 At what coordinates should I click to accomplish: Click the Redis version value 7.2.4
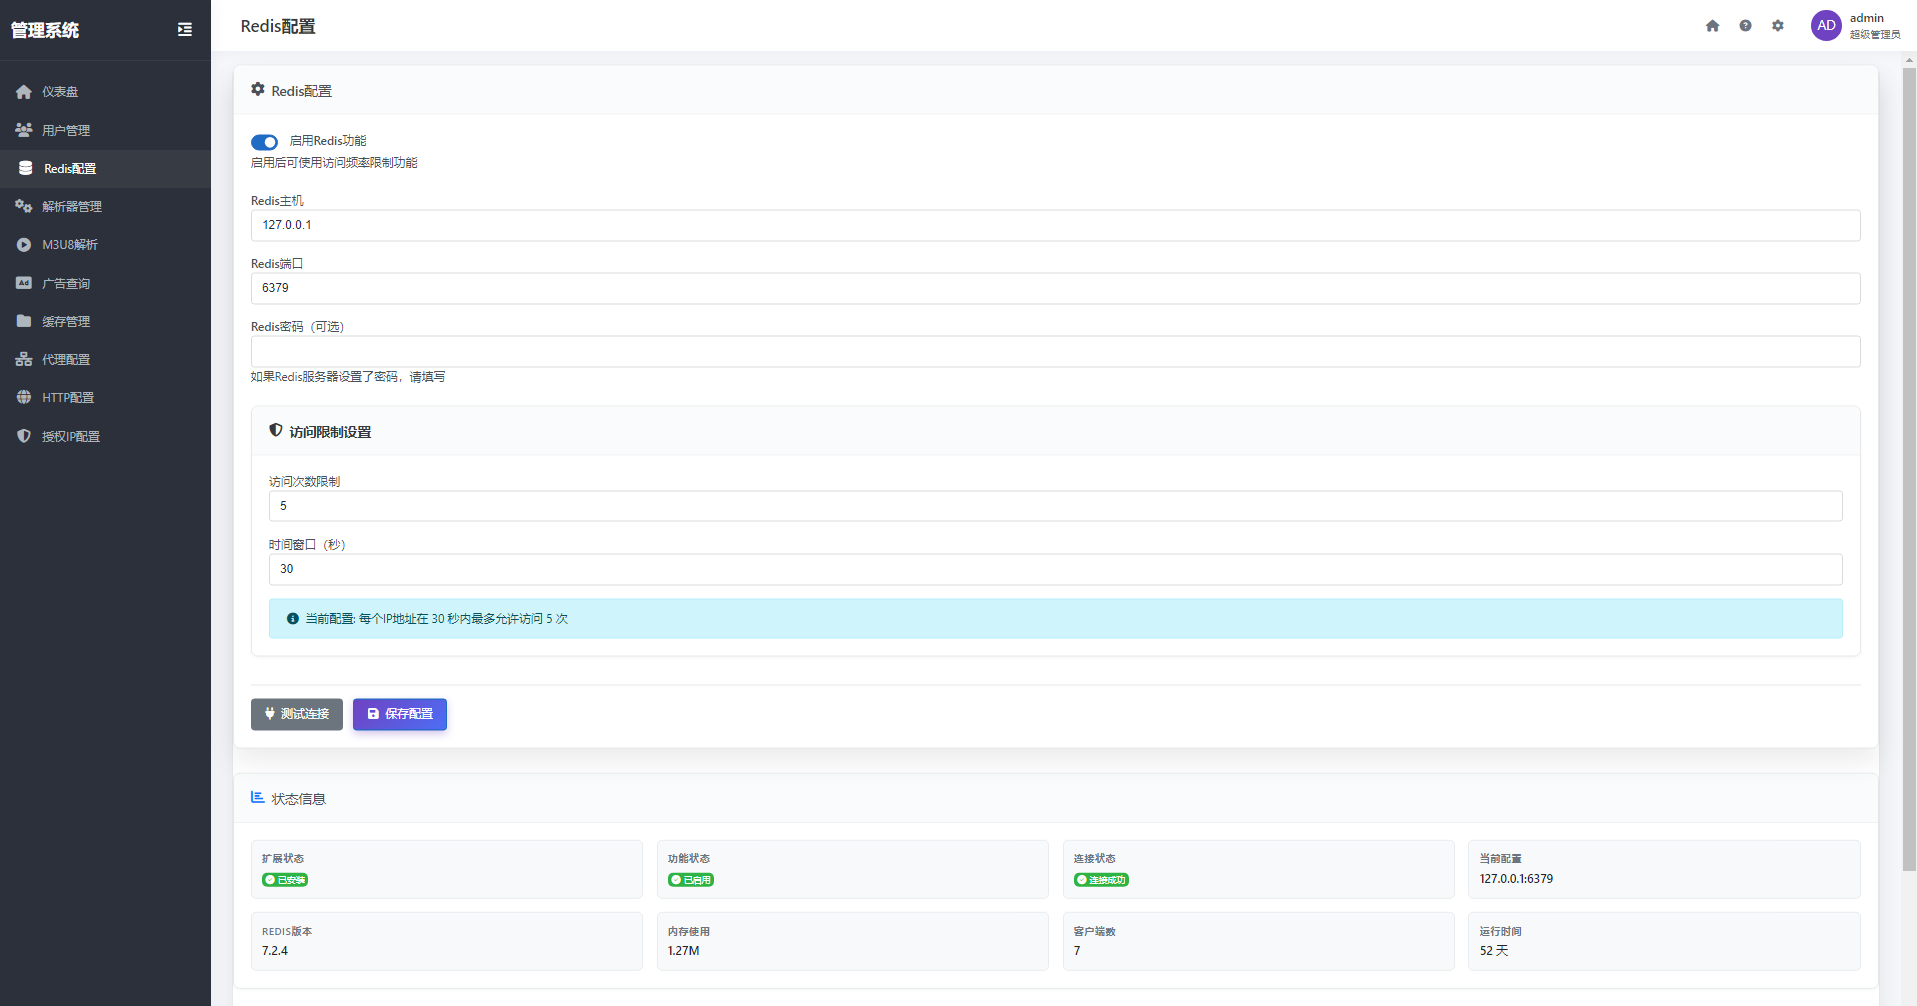pos(275,951)
